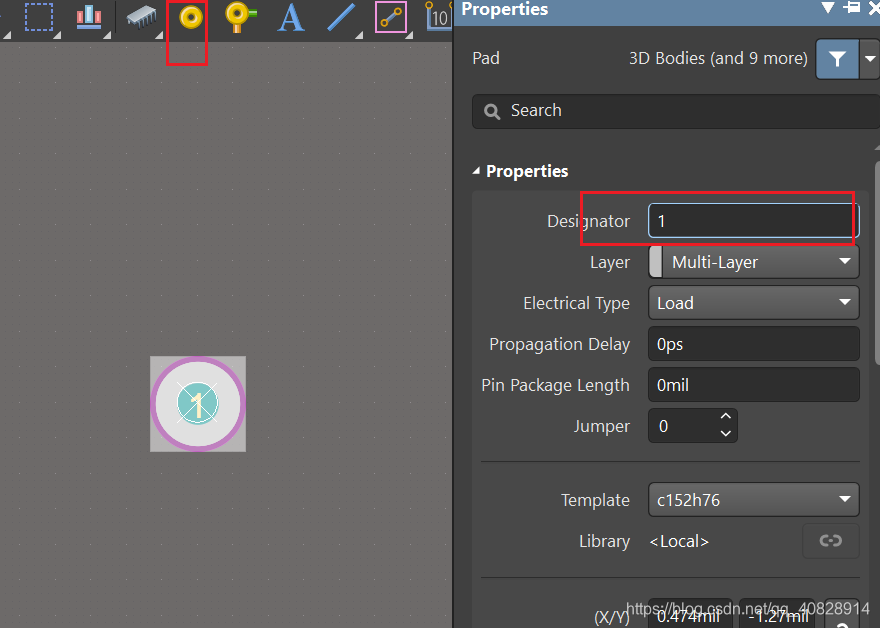Close the Properties panel
This screenshot has width=880, height=628.
coord(873,8)
